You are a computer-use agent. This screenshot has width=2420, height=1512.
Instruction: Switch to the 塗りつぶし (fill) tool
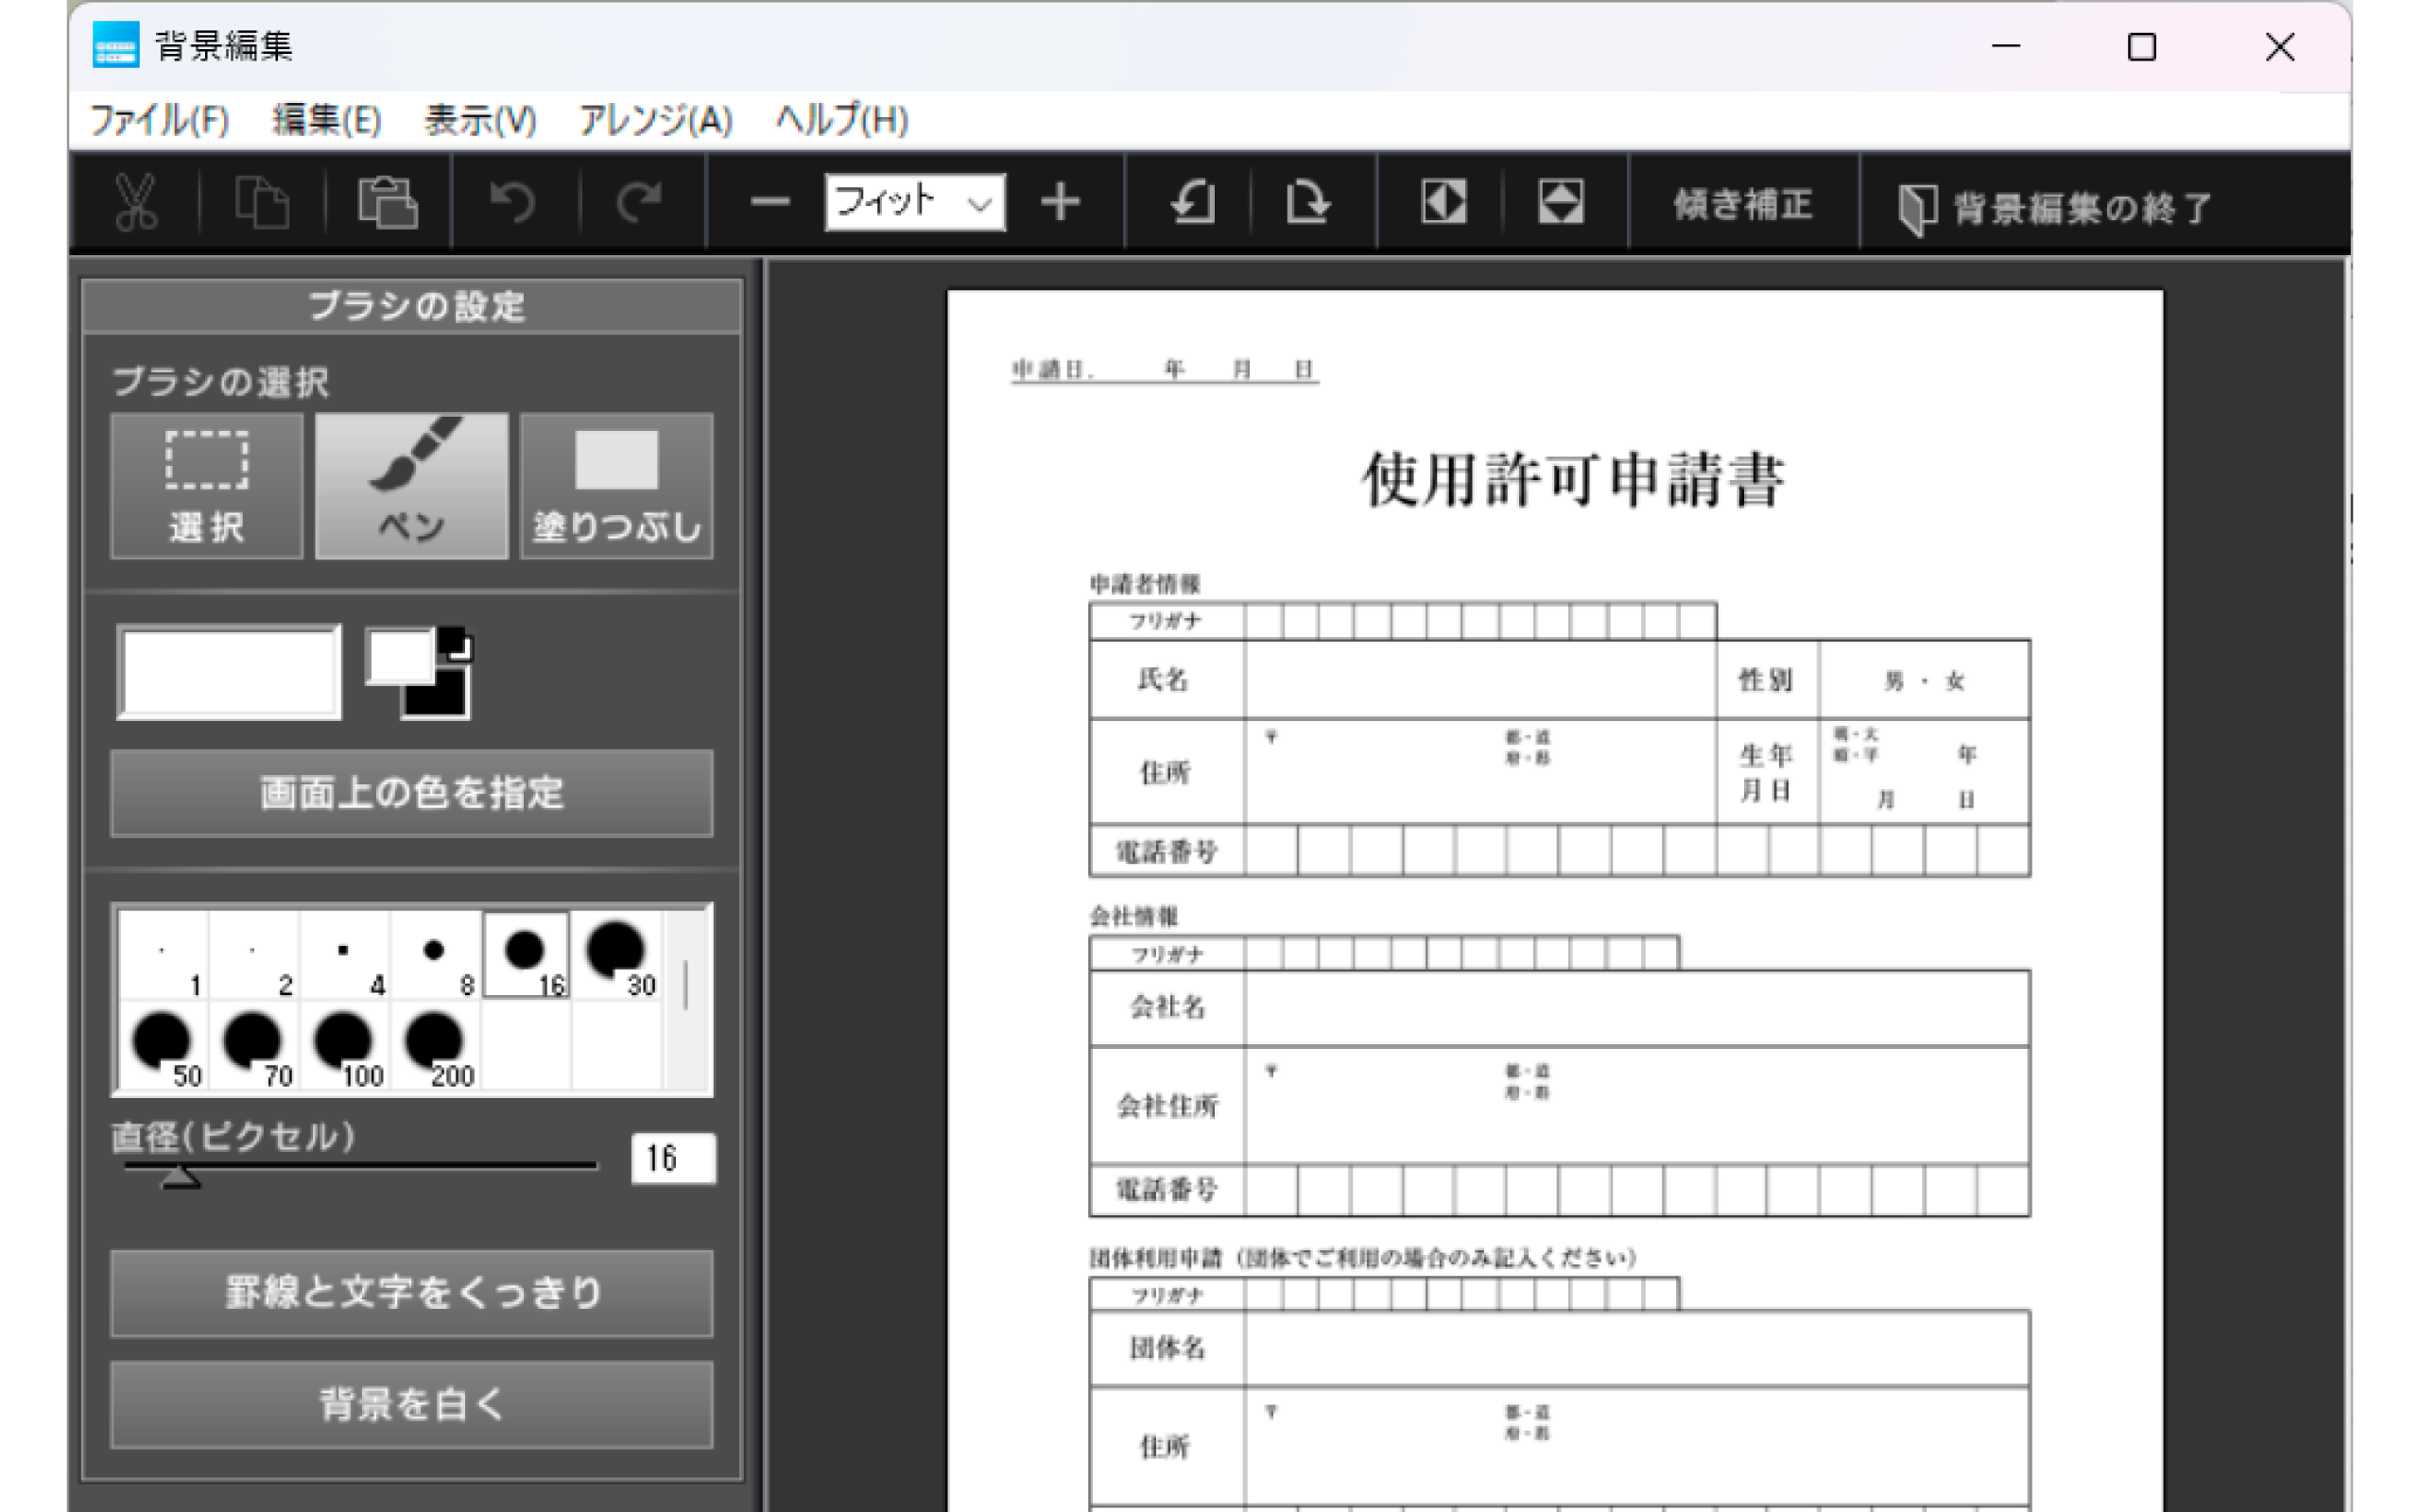617,486
